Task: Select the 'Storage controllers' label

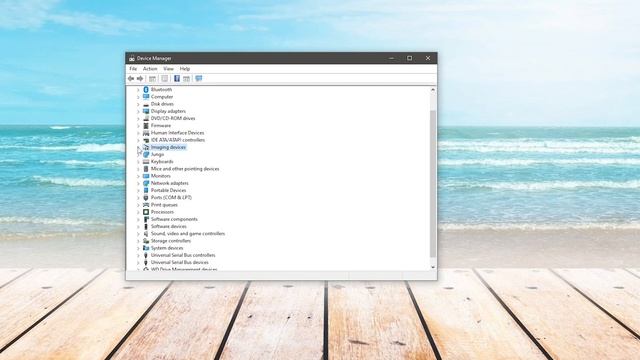Action: (171, 241)
